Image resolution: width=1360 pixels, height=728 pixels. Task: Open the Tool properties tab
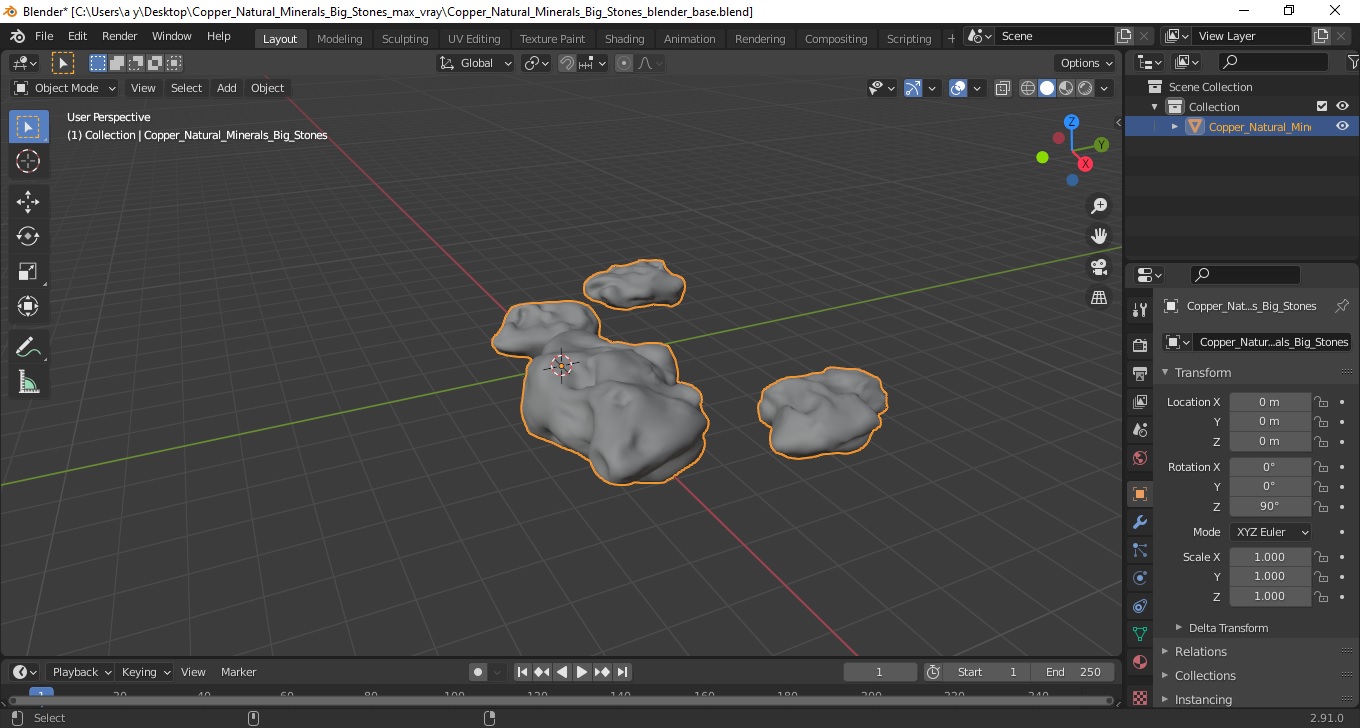point(1140,309)
